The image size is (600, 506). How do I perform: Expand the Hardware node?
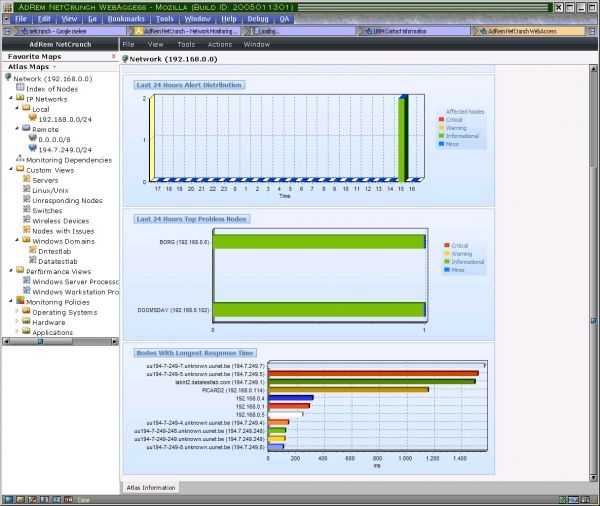(x=17, y=322)
